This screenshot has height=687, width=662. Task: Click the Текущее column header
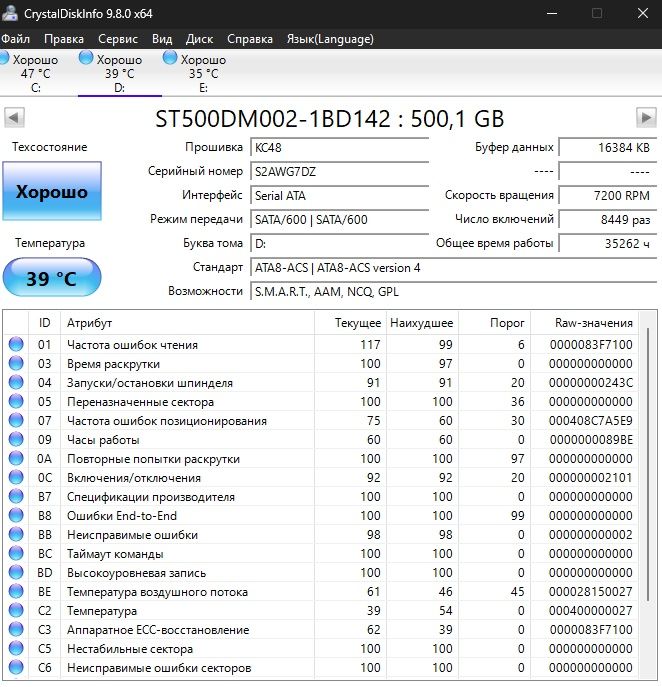pyautogui.click(x=350, y=323)
